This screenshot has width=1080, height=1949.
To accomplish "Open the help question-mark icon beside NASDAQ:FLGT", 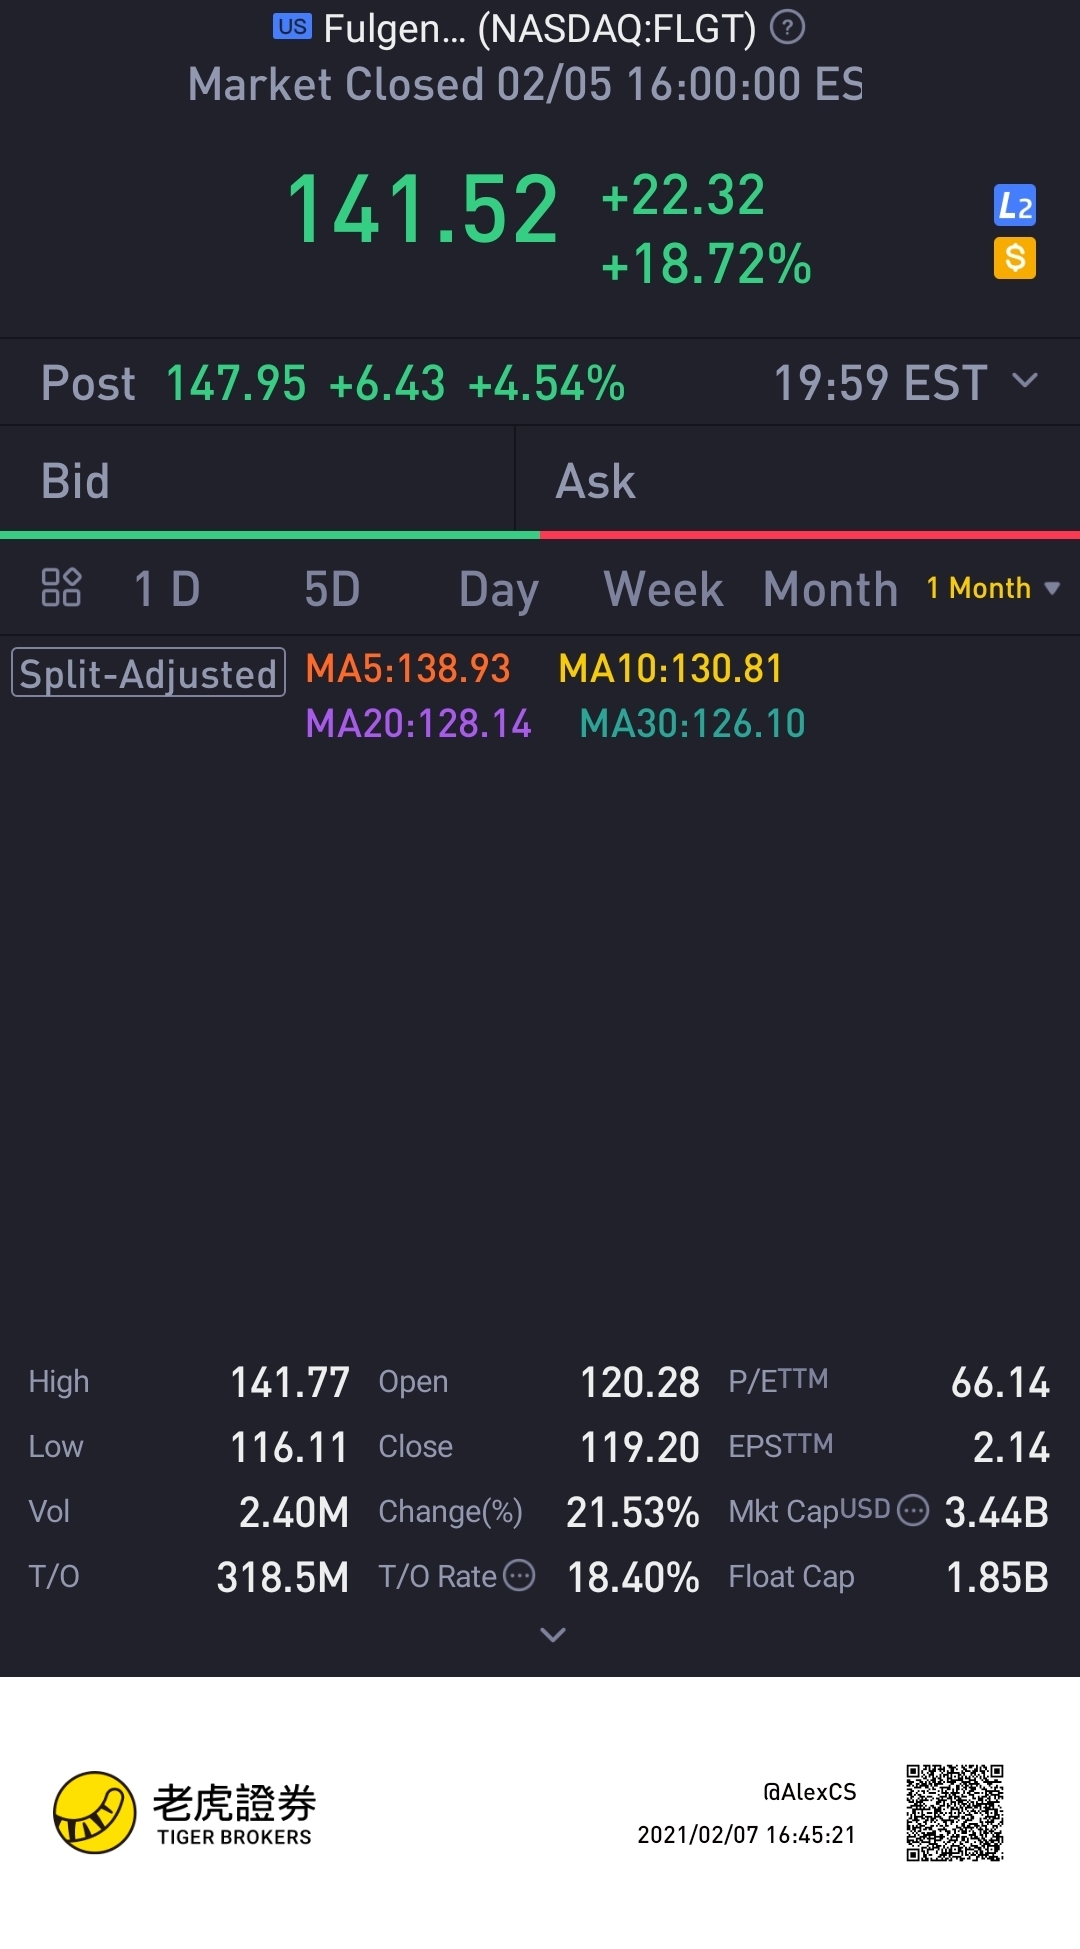I will 787,27.
